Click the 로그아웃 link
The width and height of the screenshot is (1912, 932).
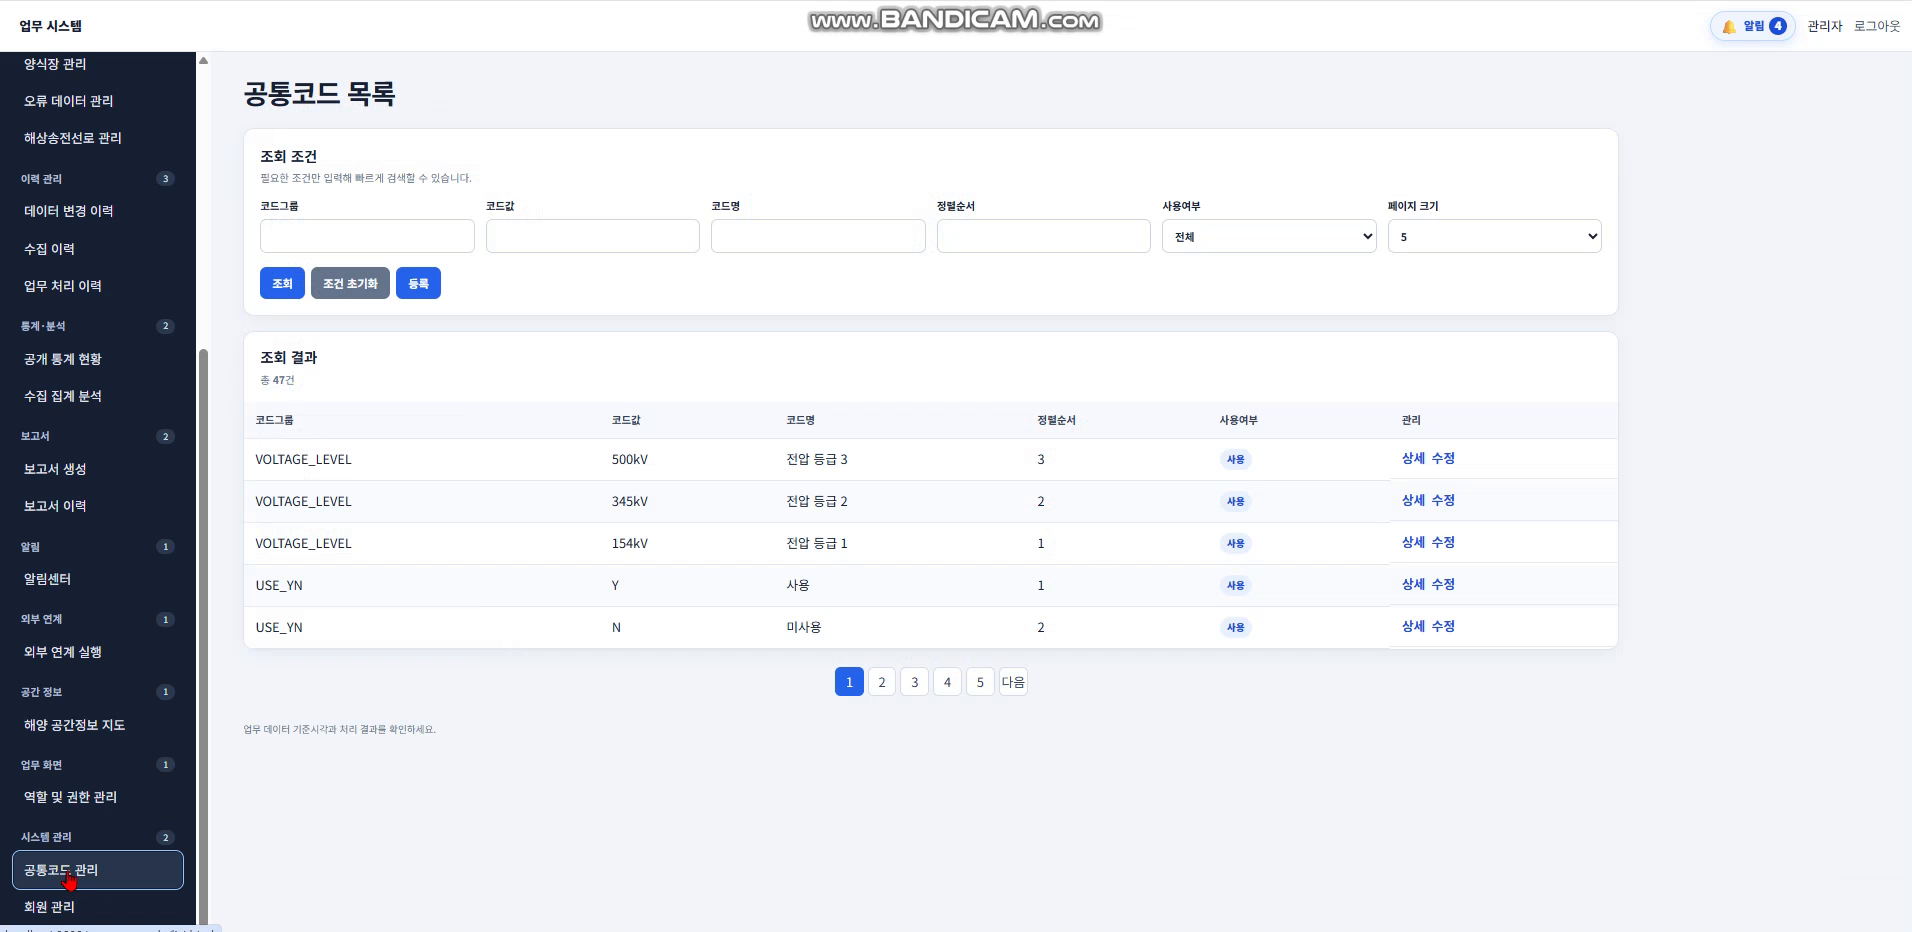(x=1876, y=26)
